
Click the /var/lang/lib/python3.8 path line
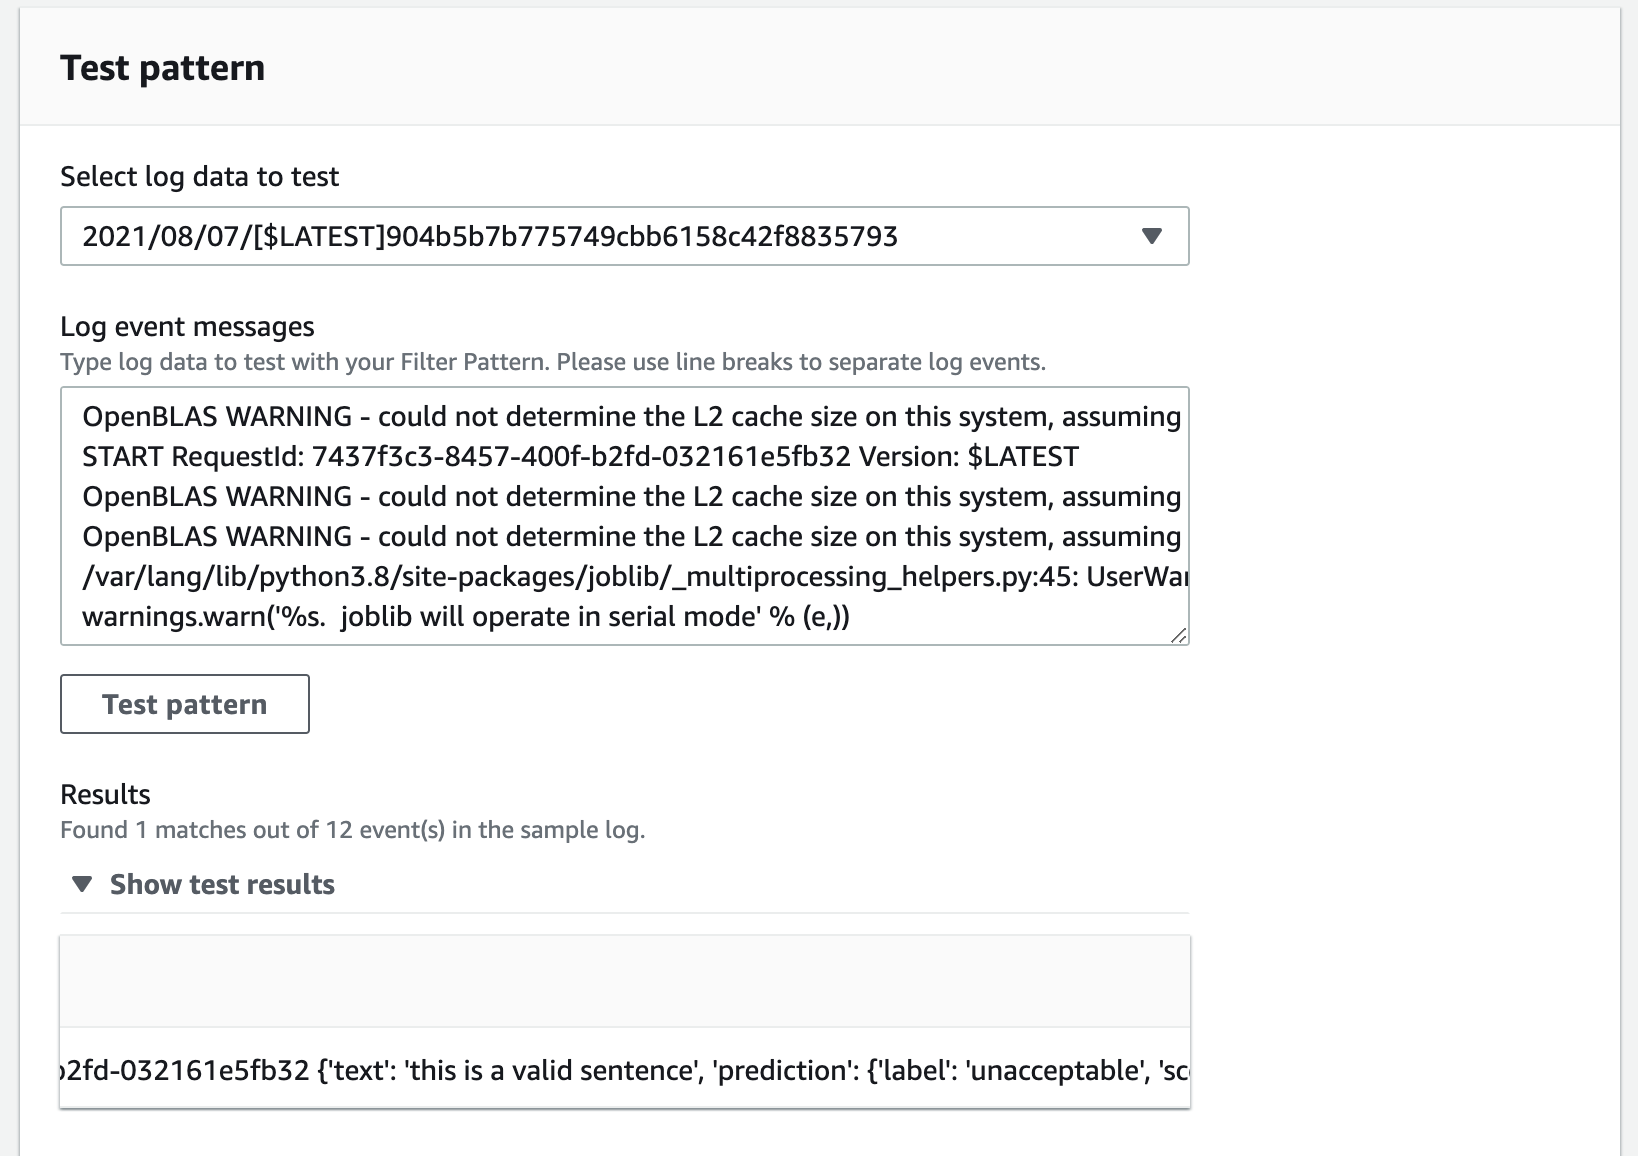[630, 577]
